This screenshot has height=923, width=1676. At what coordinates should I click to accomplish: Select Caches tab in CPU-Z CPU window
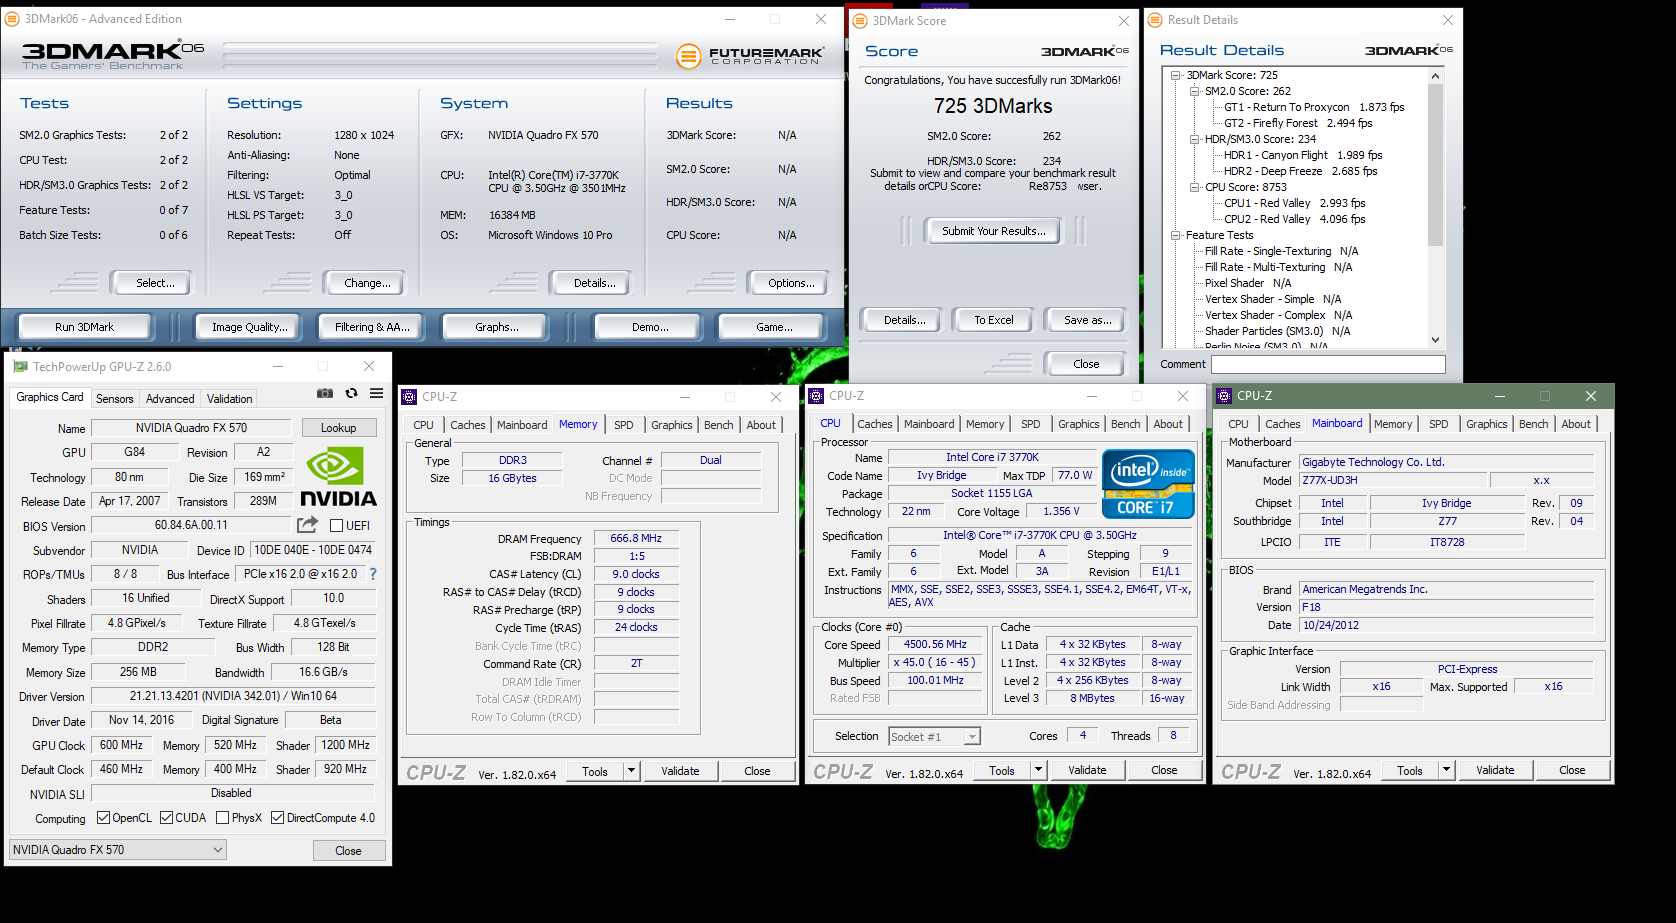tap(874, 424)
